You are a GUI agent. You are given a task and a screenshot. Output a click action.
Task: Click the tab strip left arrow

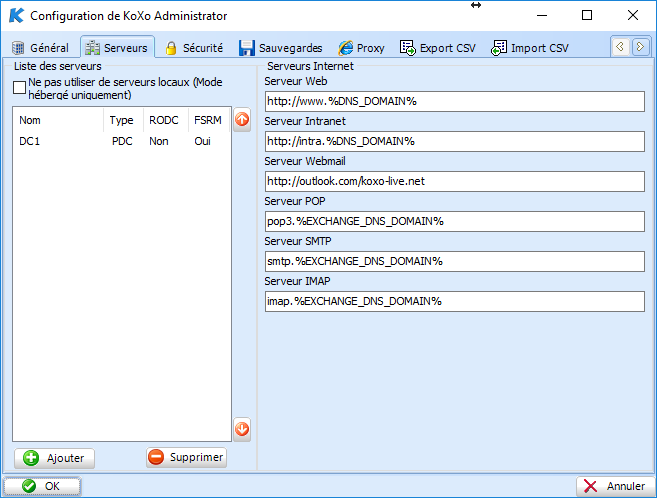tap(621, 46)
